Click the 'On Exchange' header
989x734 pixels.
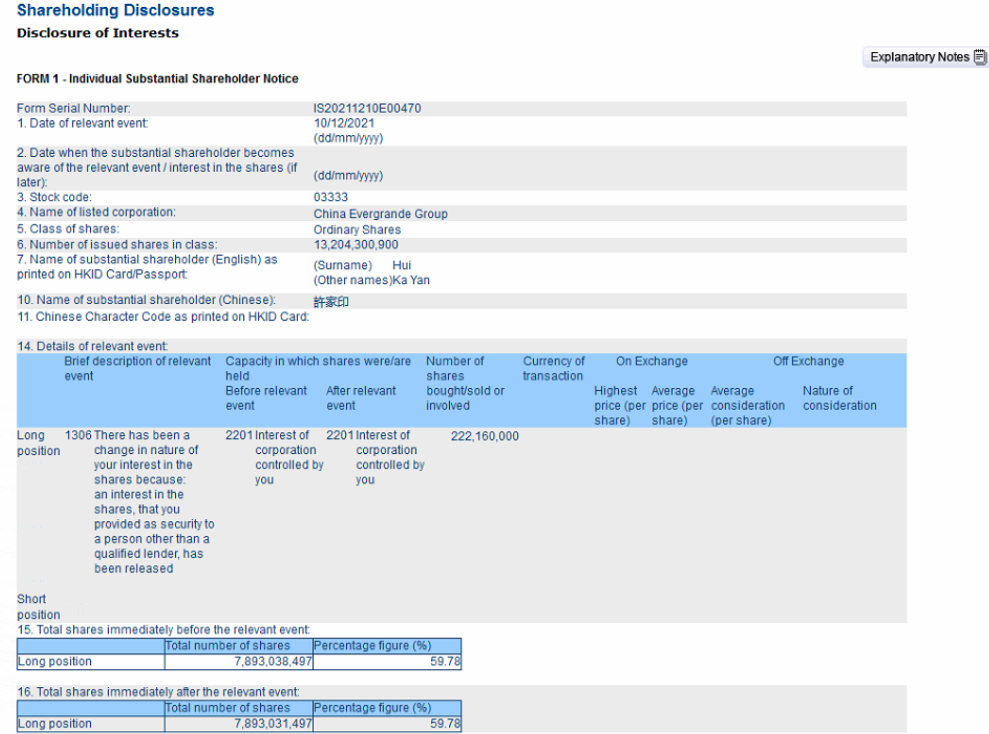pyautogui.click(x=652, y=361)
